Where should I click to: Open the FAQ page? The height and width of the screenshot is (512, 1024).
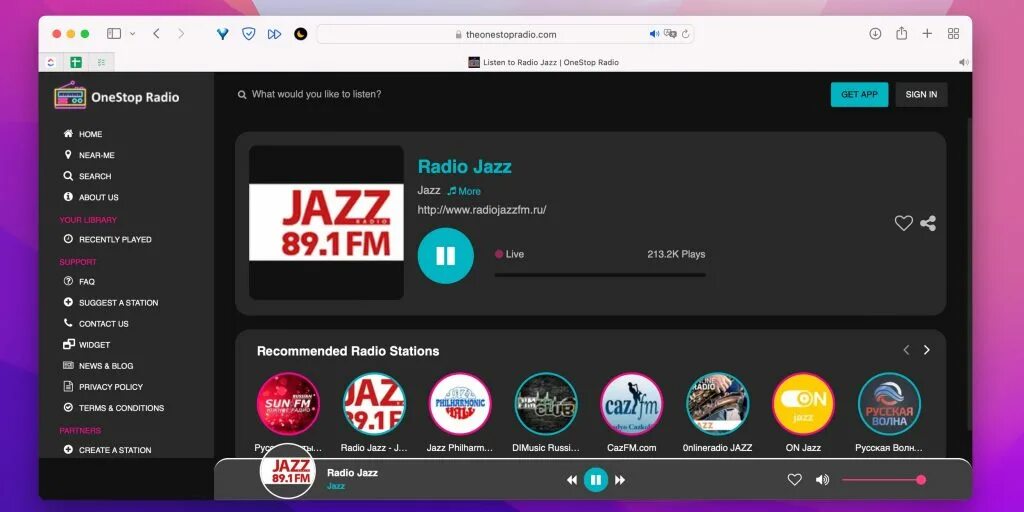click(79, 281)
